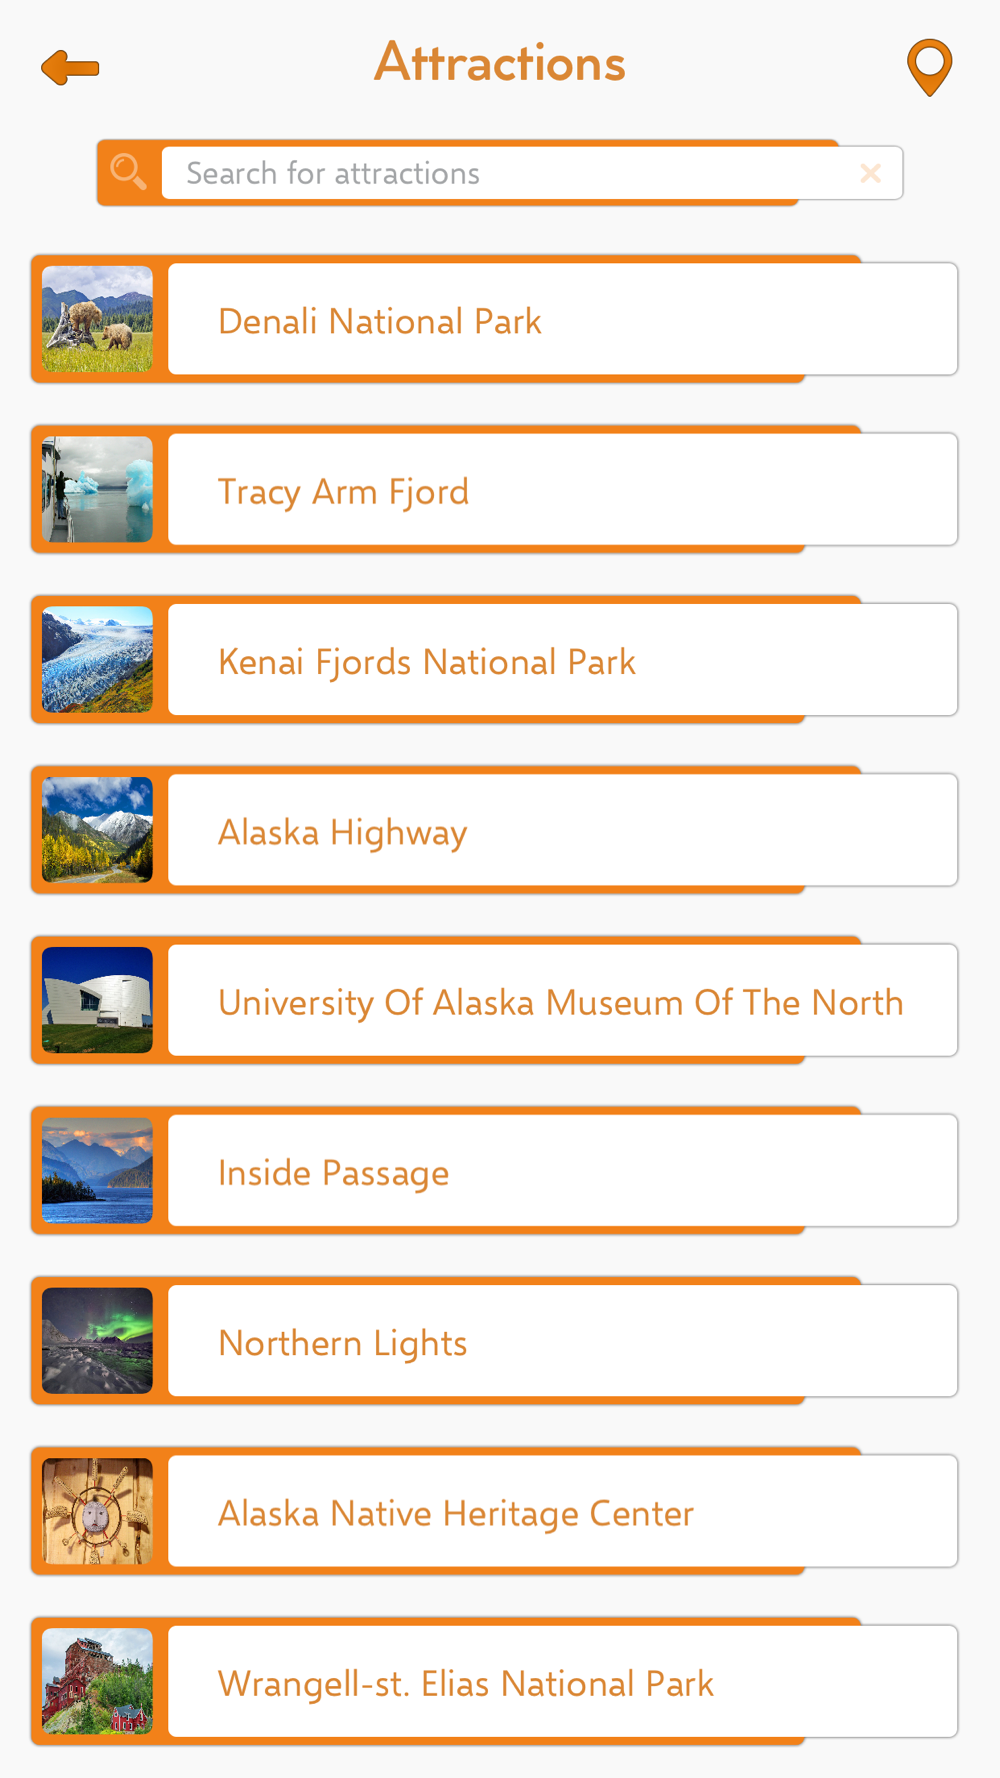The height and width of the screenshot is (1778, 1000).
Task: Focus the Search for attractions field
Action: pos(532,173)
